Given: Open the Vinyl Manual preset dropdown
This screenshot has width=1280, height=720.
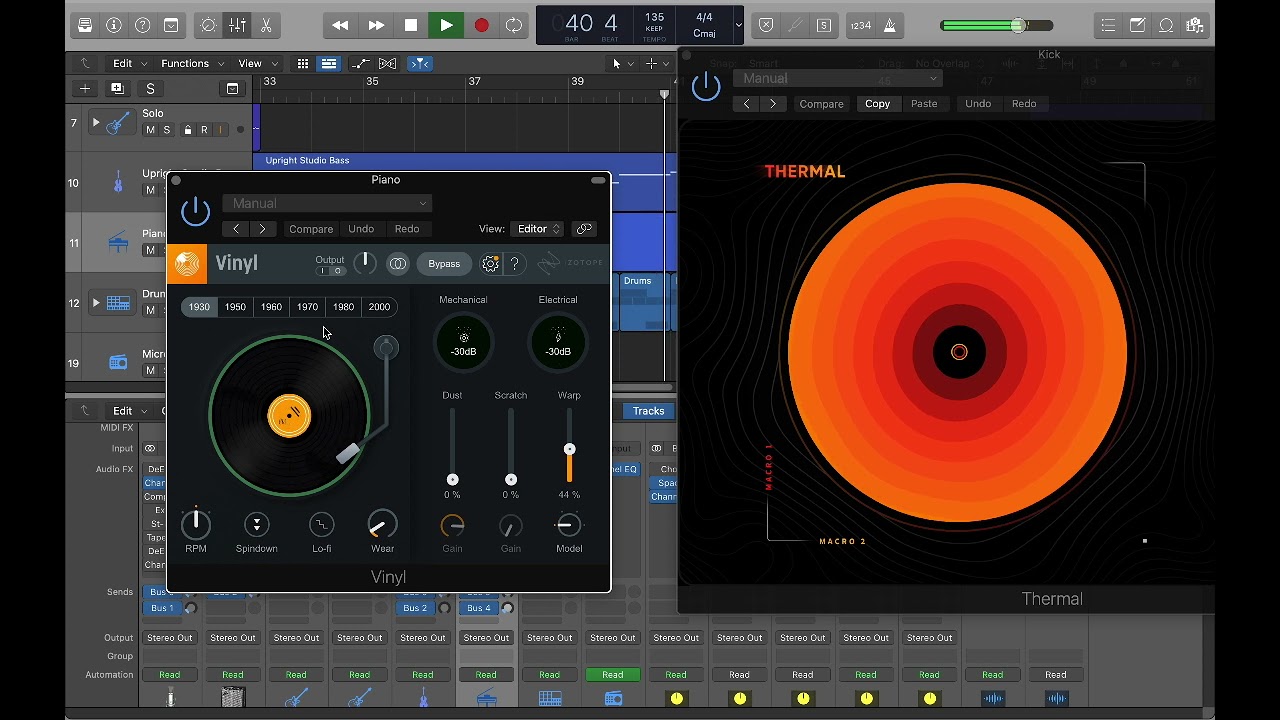Looking at the screenshot, I should tap(327, 203).
